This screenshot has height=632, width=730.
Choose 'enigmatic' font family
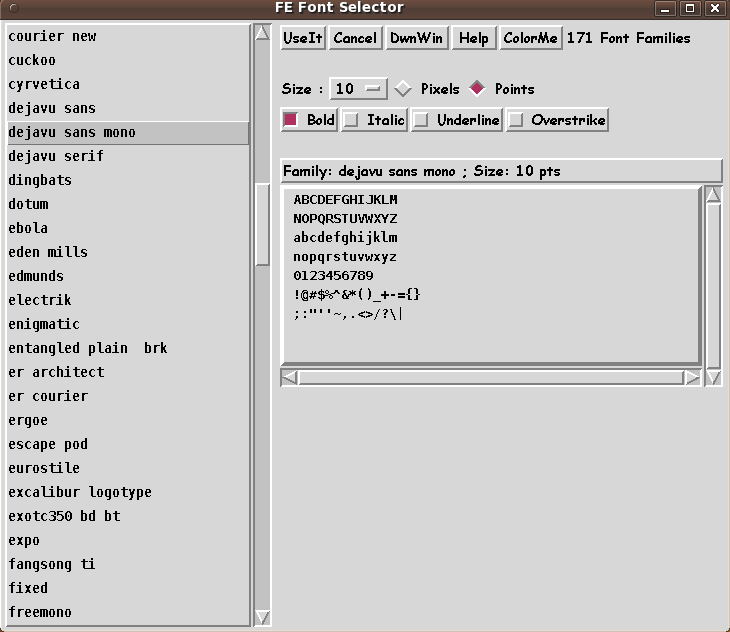pyautogui.click(x=128, y=324)
